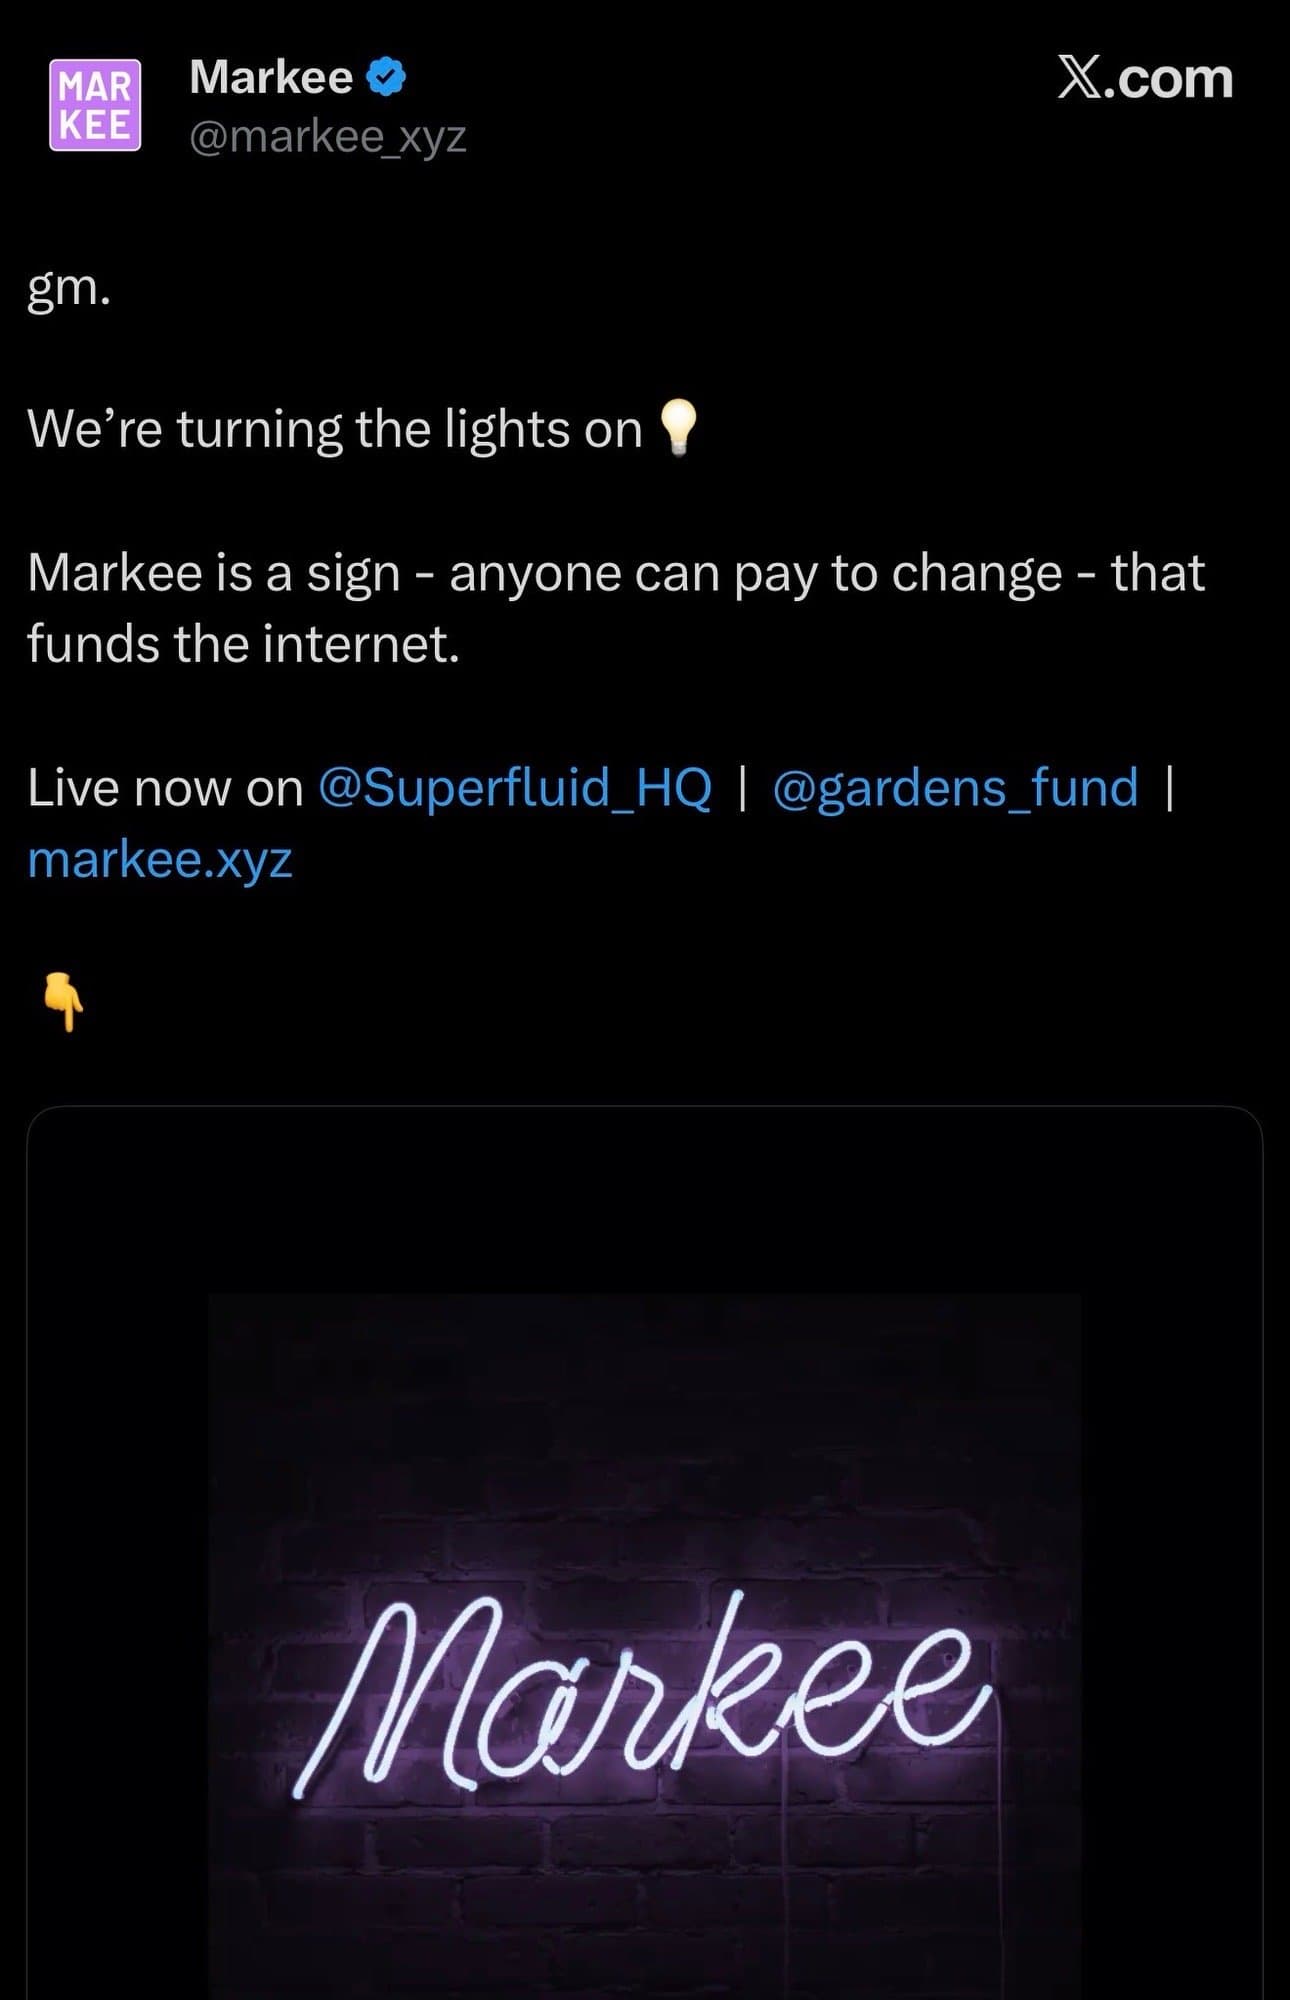Follow the markee.xyz link
Image resolution: width=1290 pixels, height=2000 pixels.
(x=160, y=859)
